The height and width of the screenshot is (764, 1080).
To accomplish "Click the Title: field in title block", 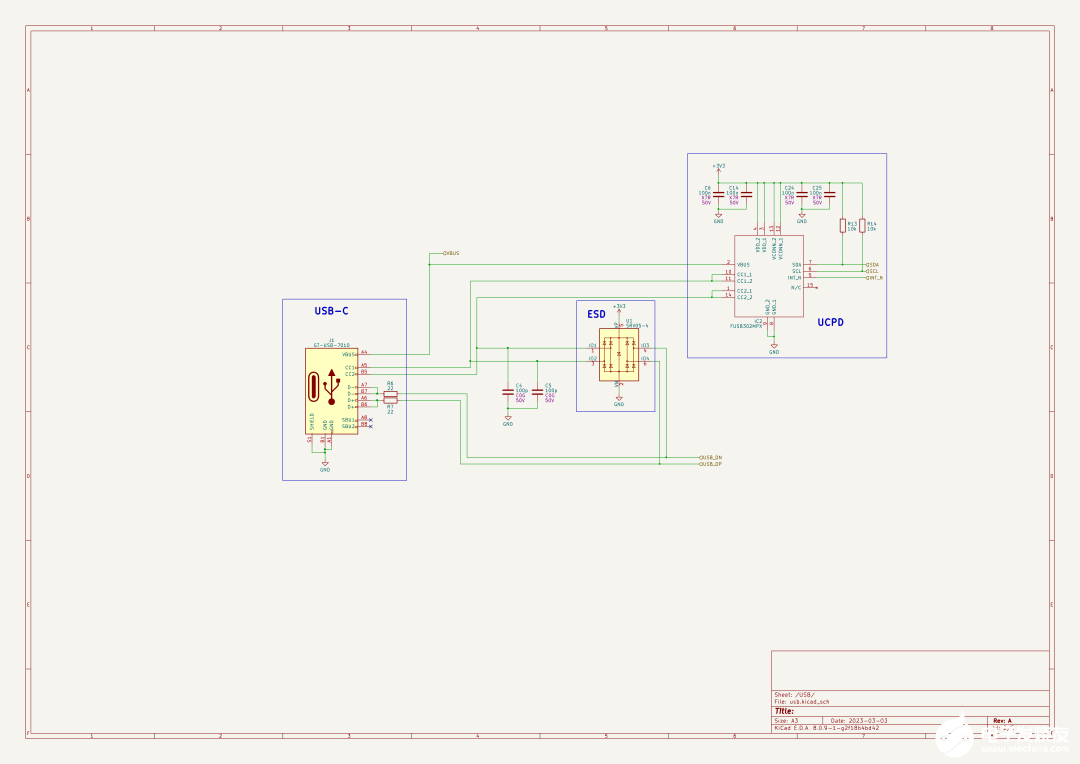I will [784, 711].
